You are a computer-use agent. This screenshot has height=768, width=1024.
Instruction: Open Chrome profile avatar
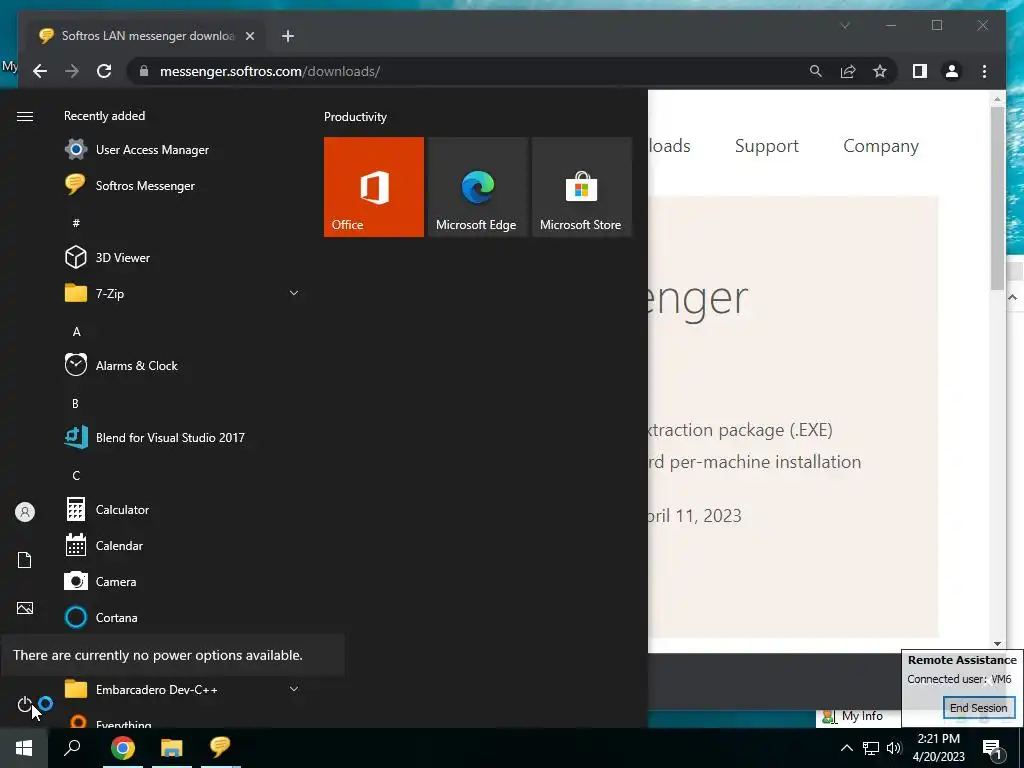pos(952,71)
